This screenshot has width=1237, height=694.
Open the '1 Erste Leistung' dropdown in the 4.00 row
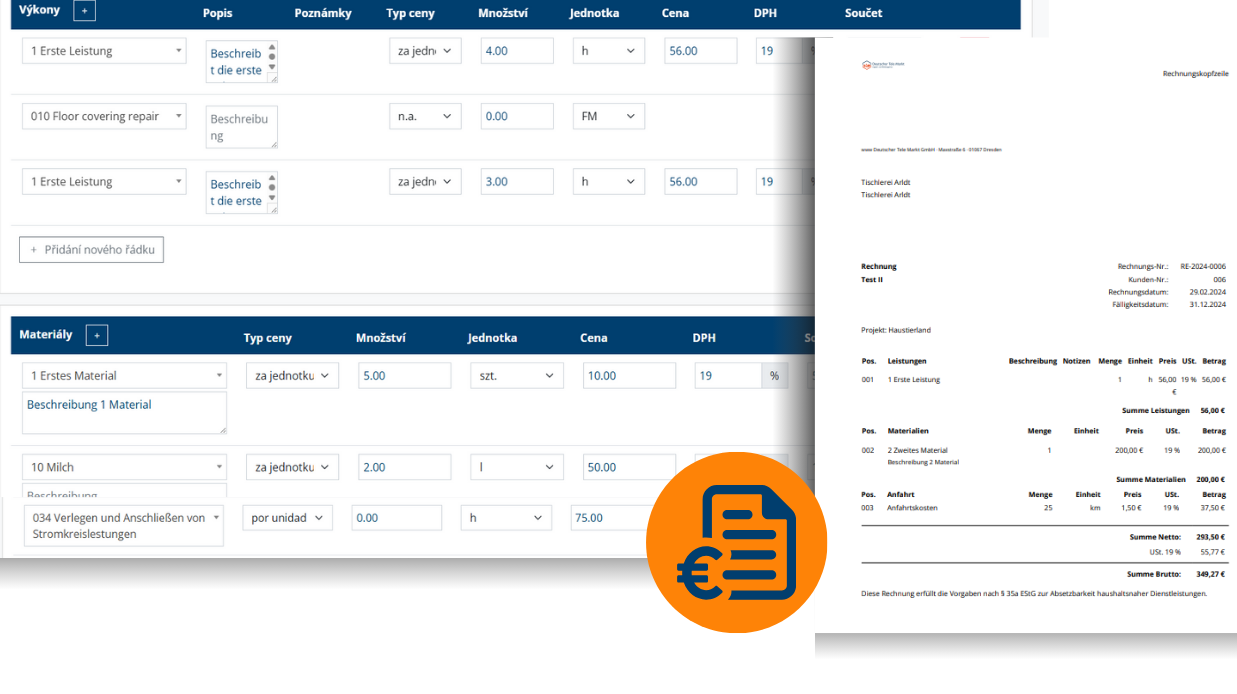coord(104,51)
